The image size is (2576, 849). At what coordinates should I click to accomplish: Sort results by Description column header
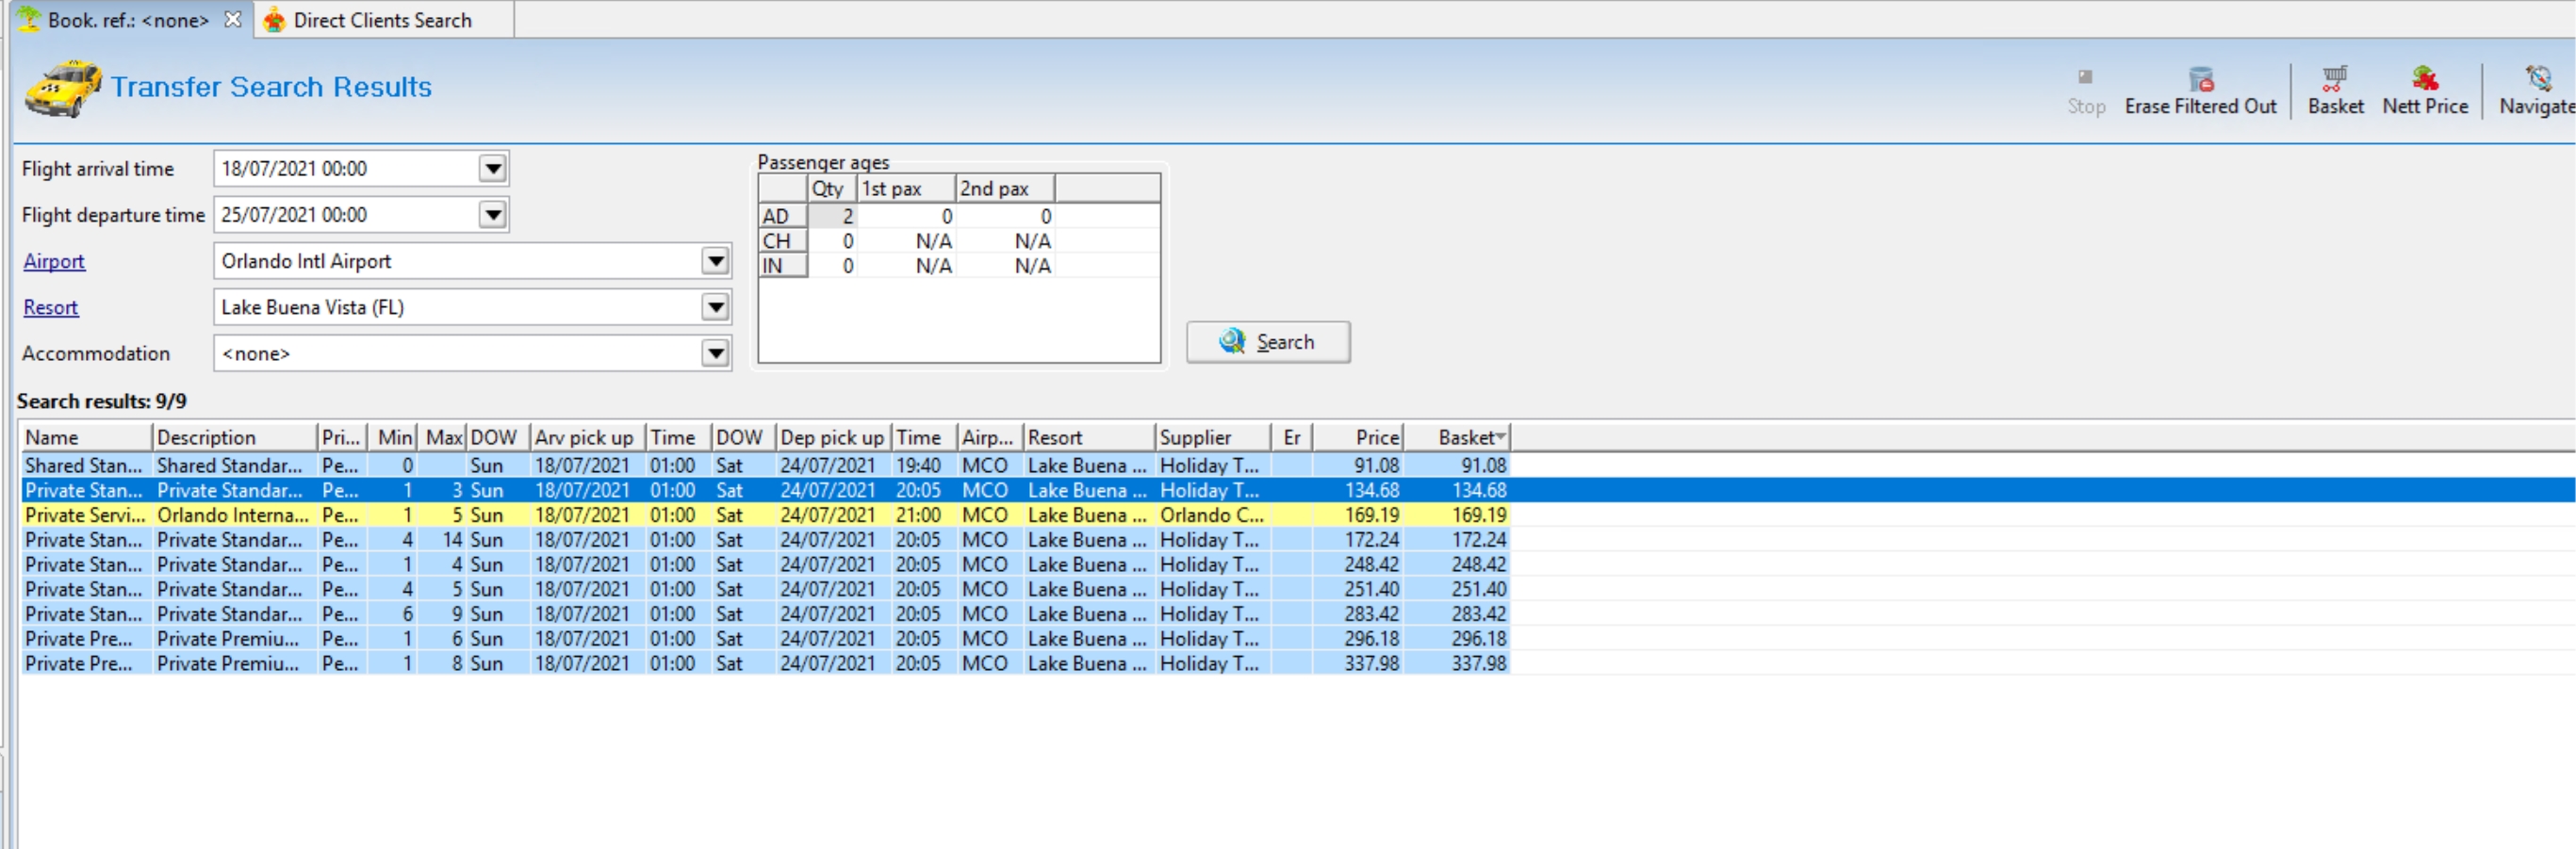[235, 437]
